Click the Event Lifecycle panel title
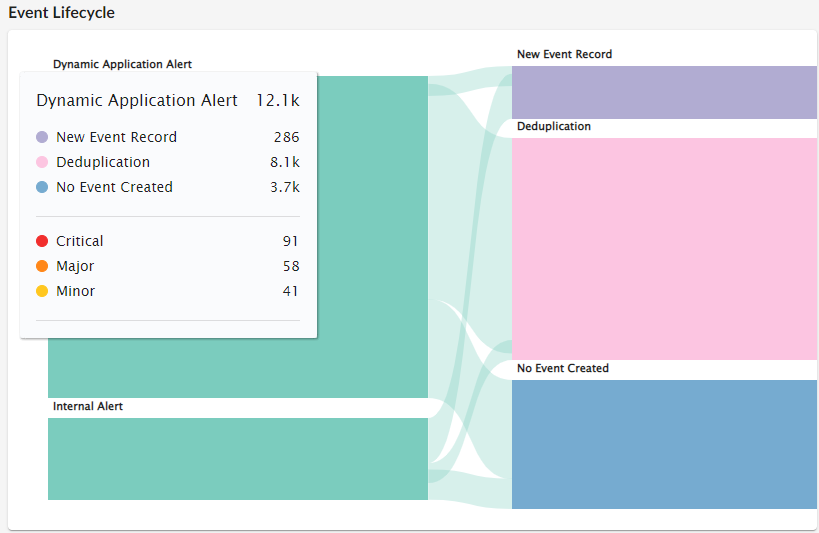This screenshot has width=819, height=533. pyautogui.click(x=62, y=13)
